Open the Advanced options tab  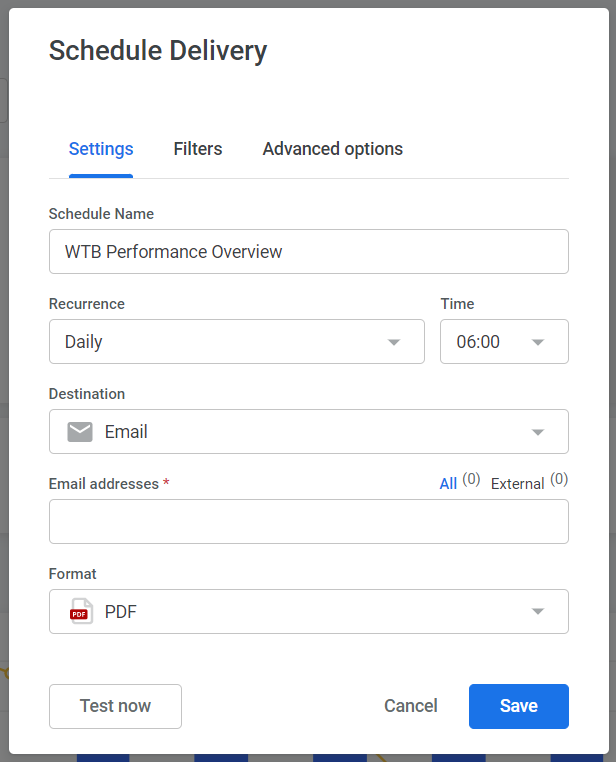[333, 149]
